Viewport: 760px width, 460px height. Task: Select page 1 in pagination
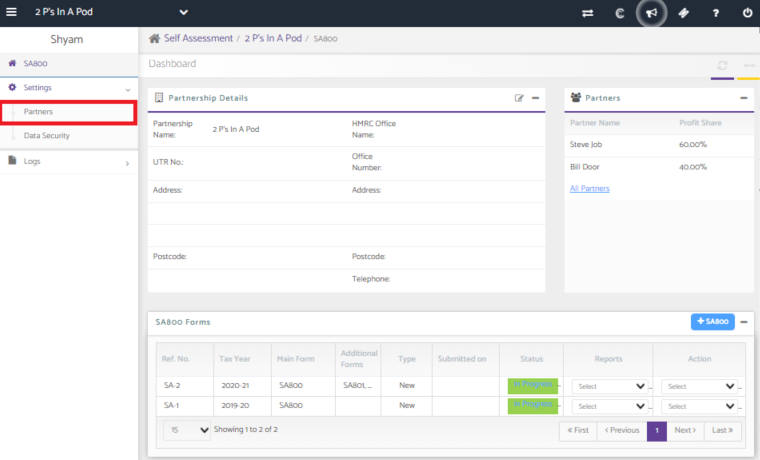(657, 430)
